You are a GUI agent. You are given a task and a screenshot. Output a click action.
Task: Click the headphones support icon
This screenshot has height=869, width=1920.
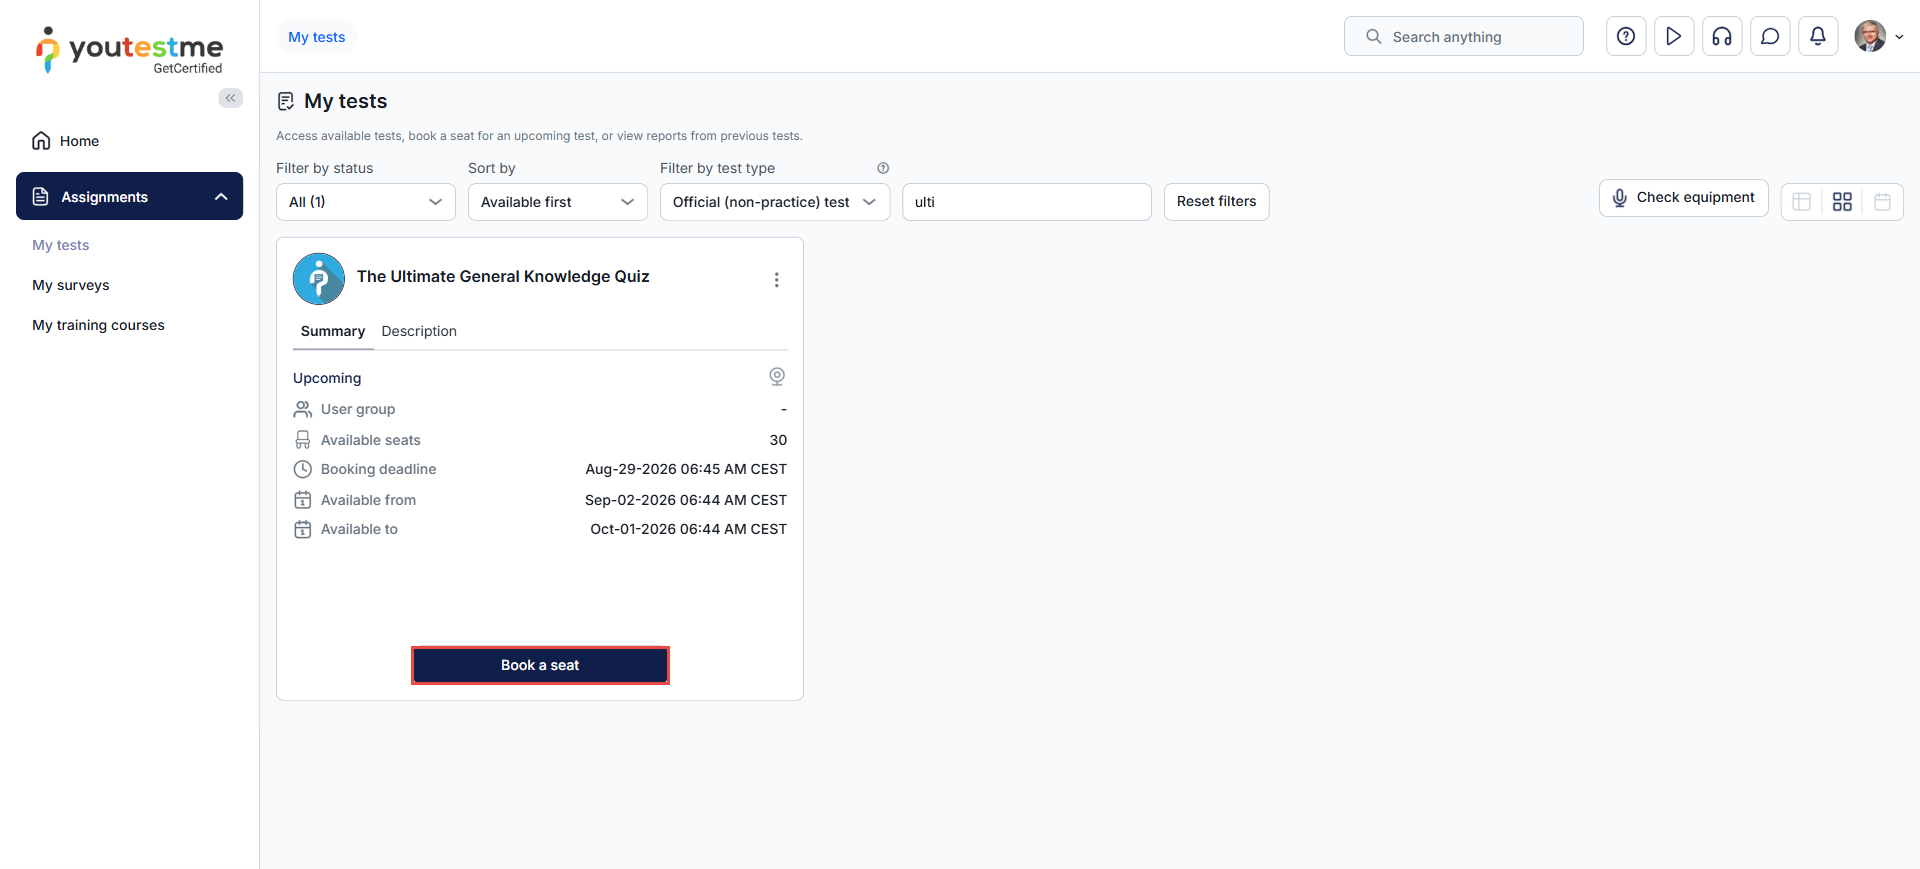(x=1722, y=37)
